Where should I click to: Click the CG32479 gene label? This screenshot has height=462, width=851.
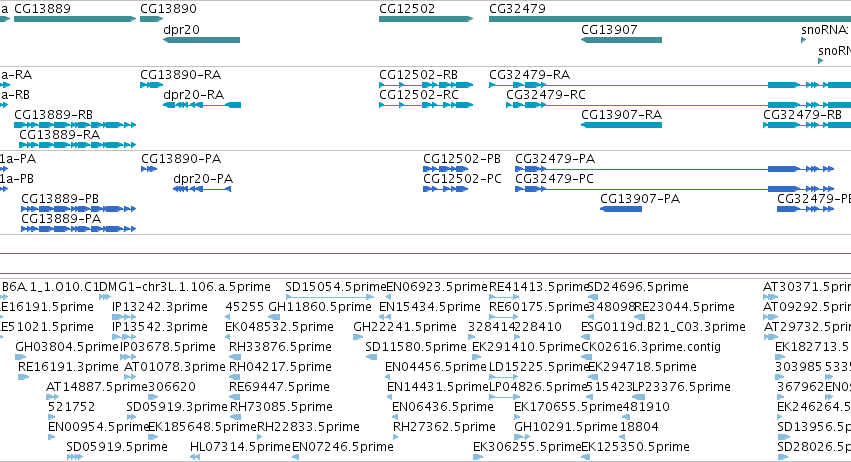[x=517, y=9]
